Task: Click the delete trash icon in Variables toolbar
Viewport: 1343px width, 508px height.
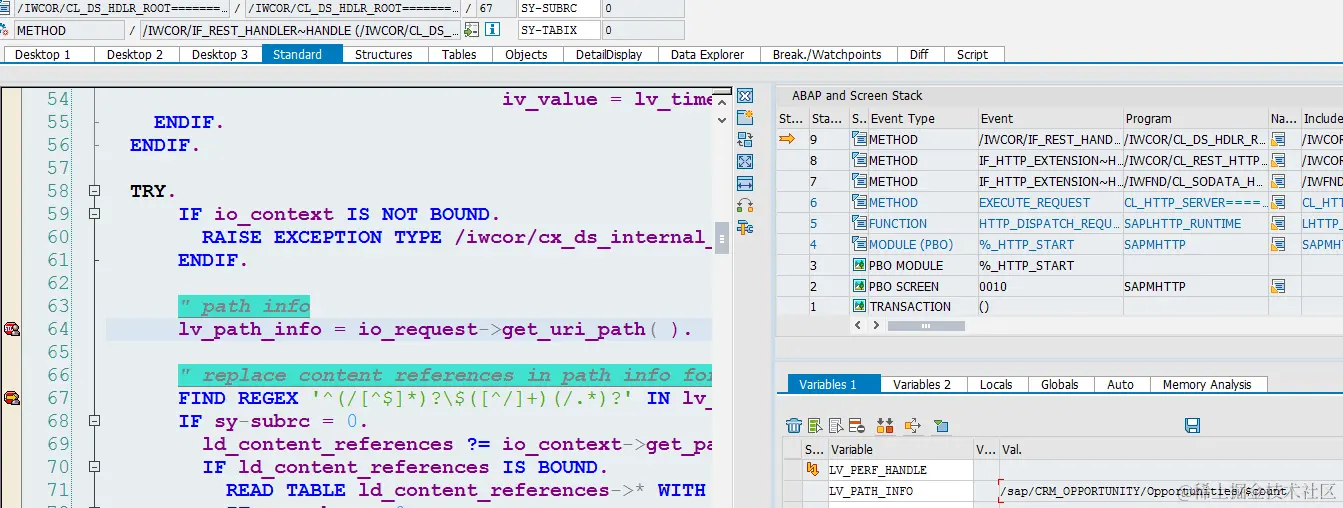Action: point(794,426)
